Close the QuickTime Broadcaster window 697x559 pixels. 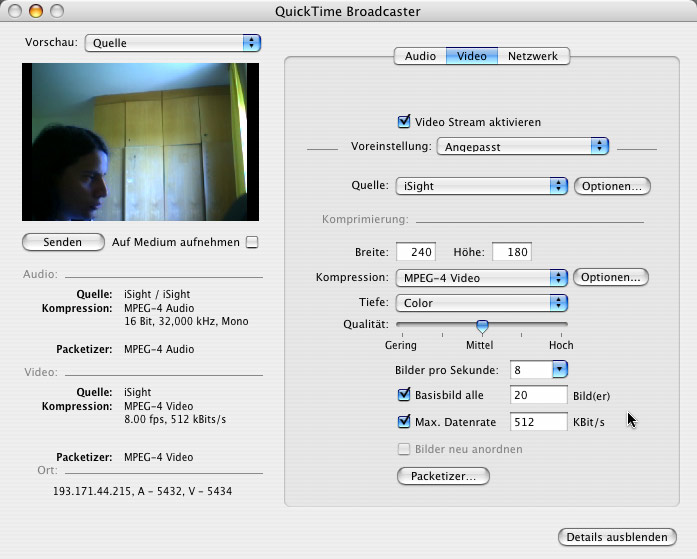click(15, 11)
